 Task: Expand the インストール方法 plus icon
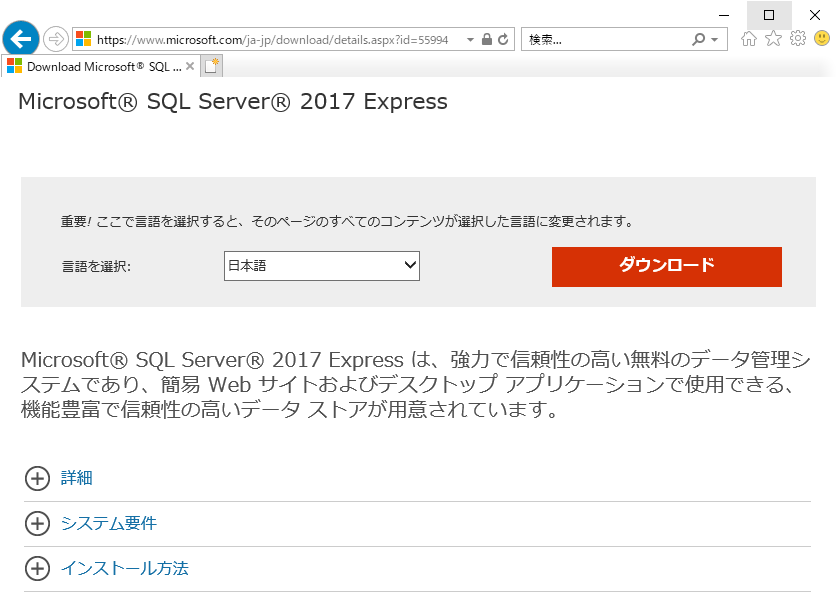coord(37,568)
